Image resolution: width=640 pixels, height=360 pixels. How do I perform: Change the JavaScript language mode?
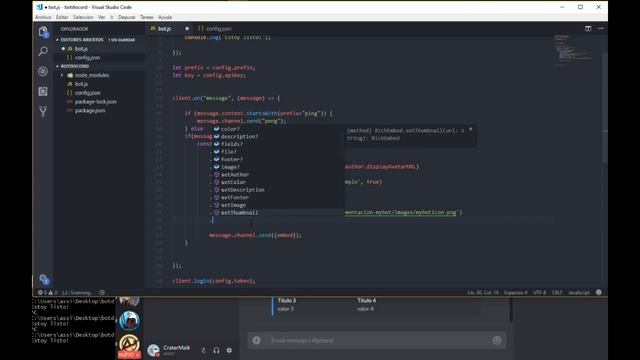tap(579, 292)
